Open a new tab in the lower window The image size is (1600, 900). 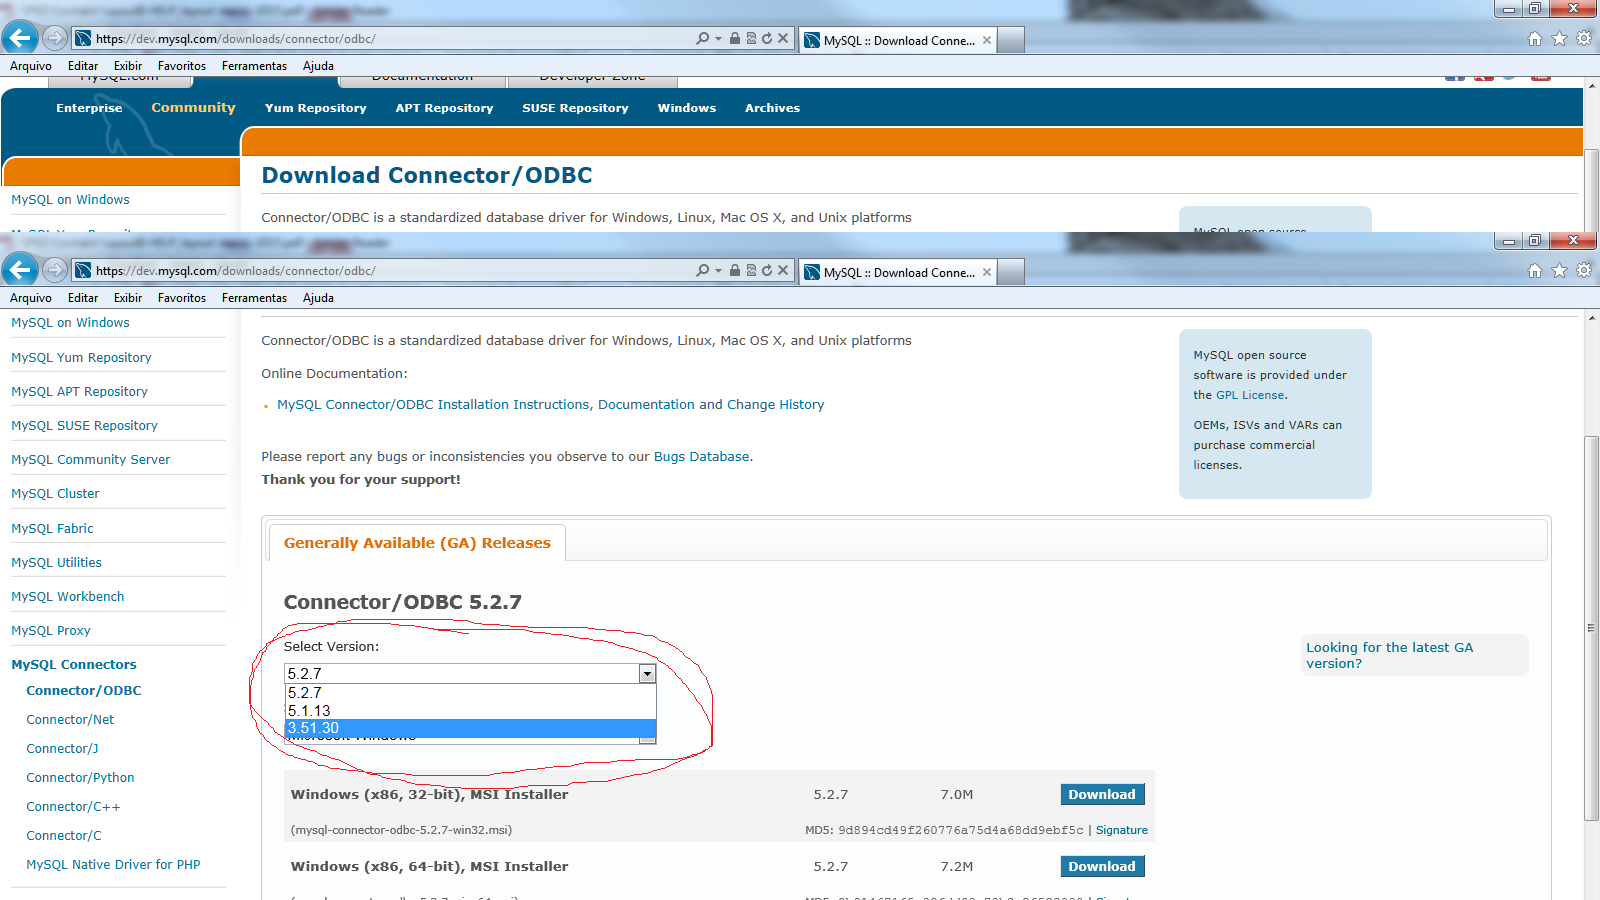click(1011, 272)
